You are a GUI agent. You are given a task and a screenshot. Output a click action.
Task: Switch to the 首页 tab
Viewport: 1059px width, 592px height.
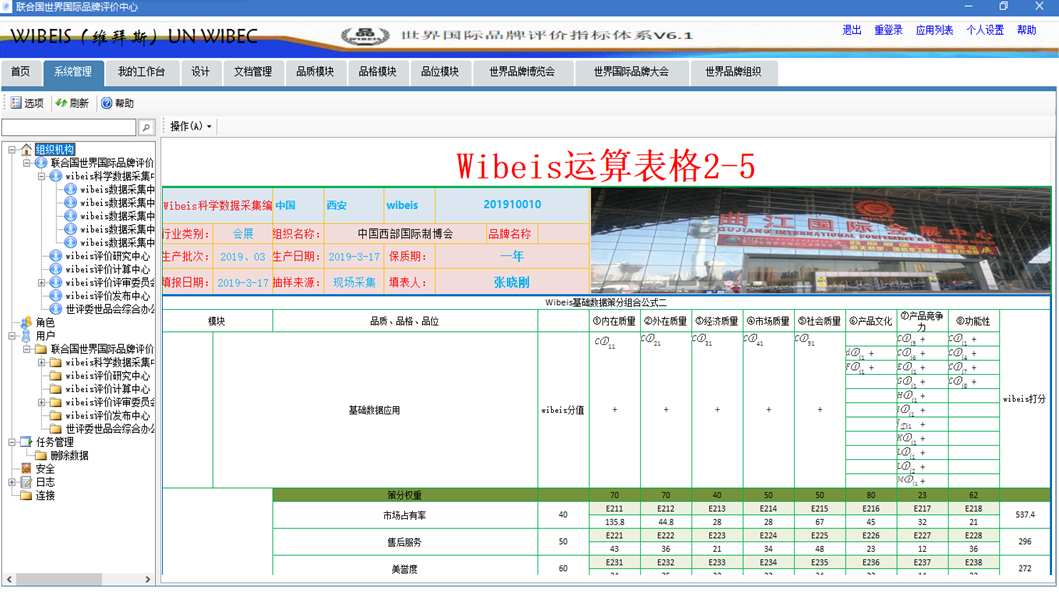[x=21, y=72]
